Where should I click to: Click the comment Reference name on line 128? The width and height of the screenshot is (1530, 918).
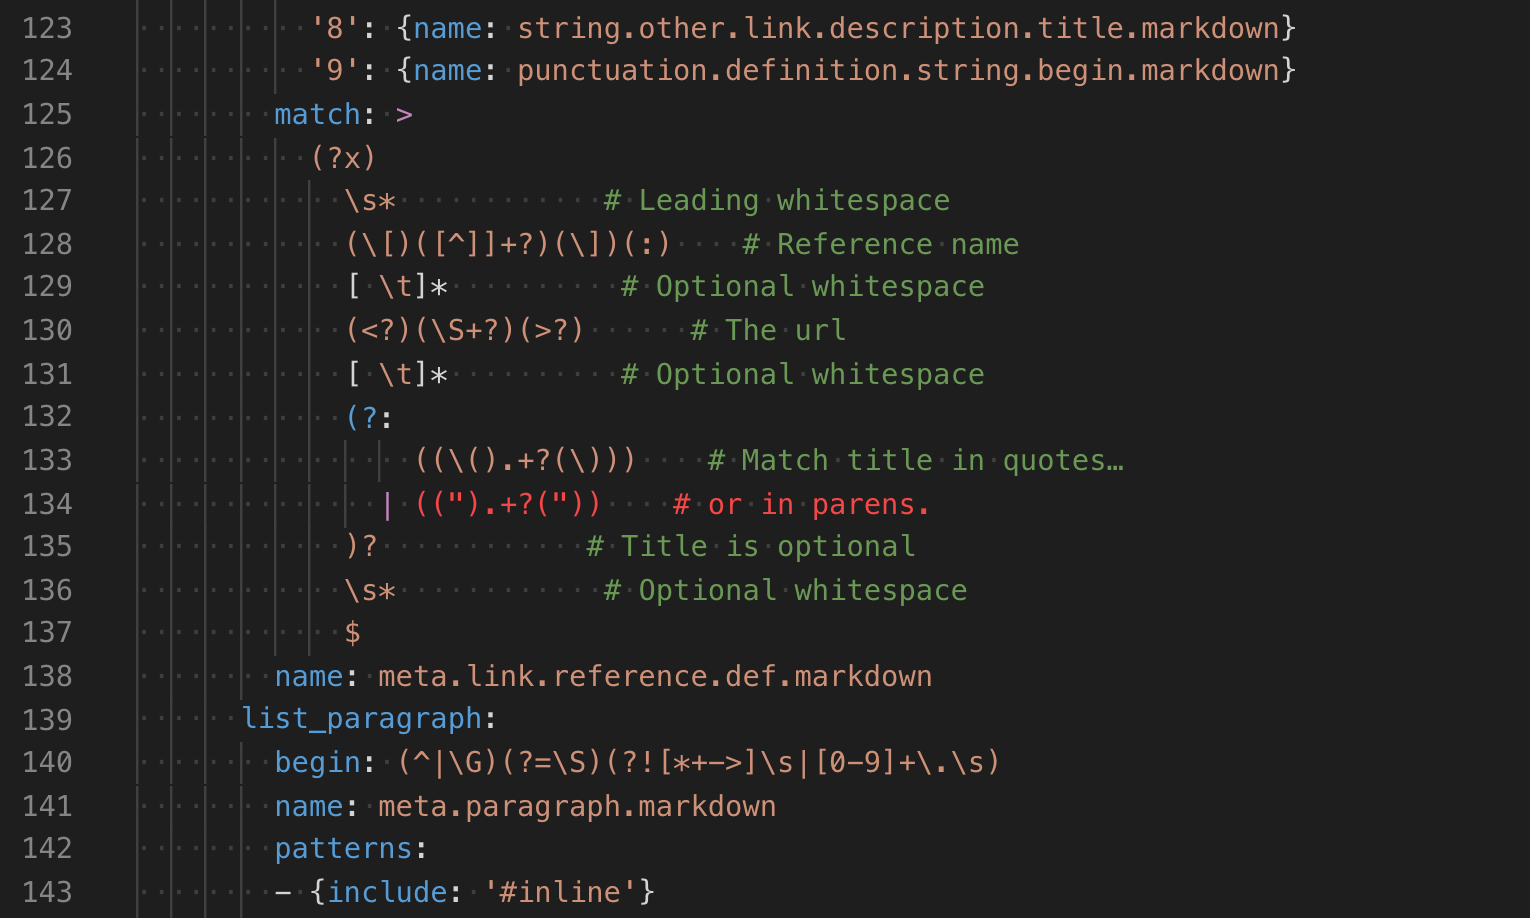click(897, 243)
